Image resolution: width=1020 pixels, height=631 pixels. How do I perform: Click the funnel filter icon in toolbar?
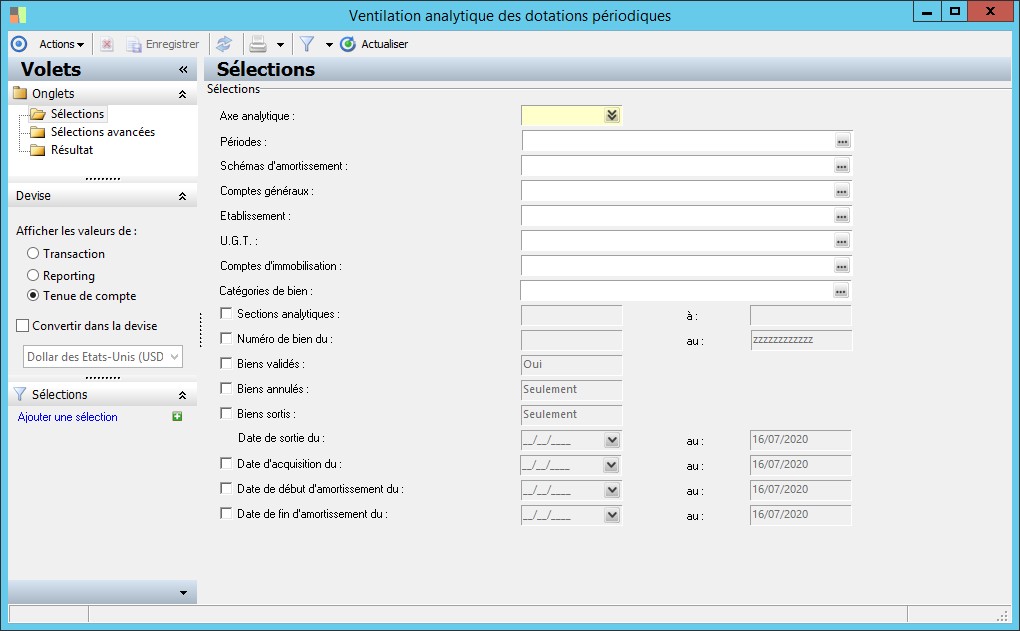(307, 44)
